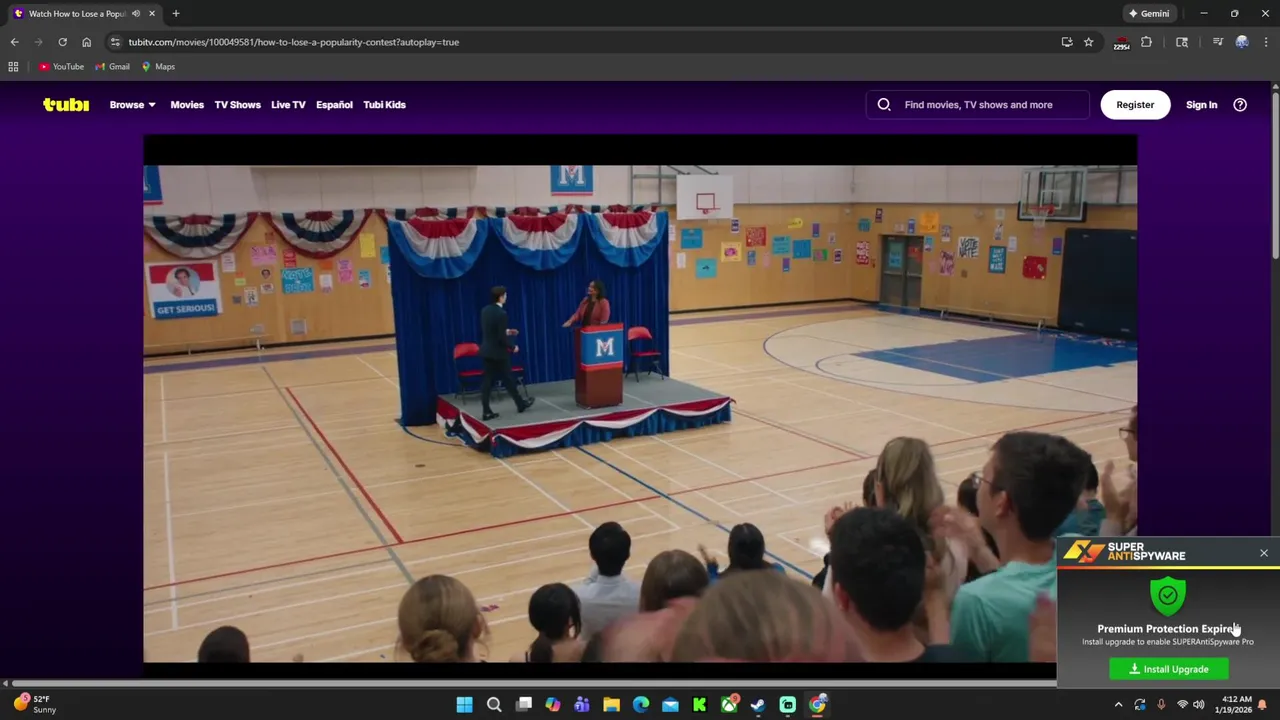The height and width of the screenshot is (720, 1280).
Task: Open the help question mark icon
Action: point(1240,104)
